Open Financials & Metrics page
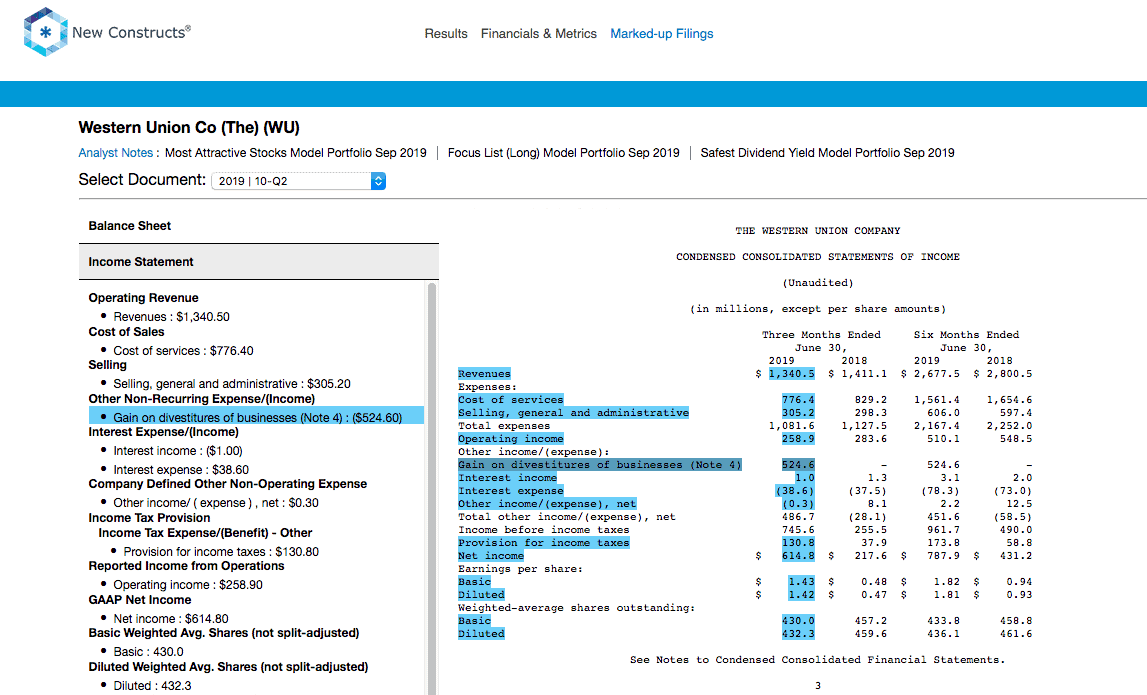The height and width of the screenshot is (695, 1147). [538, 34]
